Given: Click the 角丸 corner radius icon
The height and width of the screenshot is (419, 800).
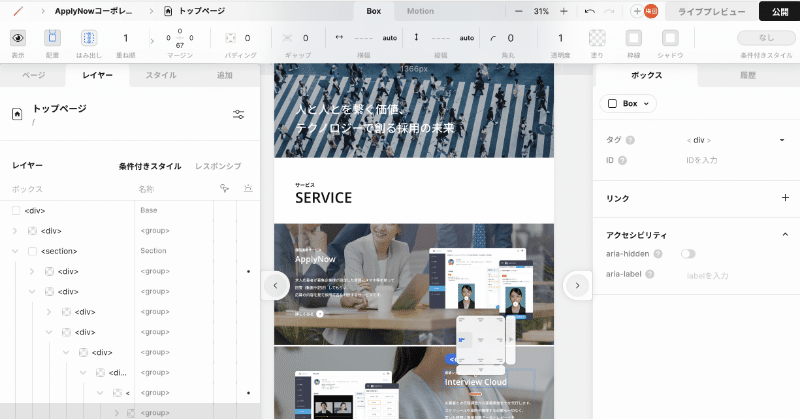Looking at the screenshot, I should 493,38.
